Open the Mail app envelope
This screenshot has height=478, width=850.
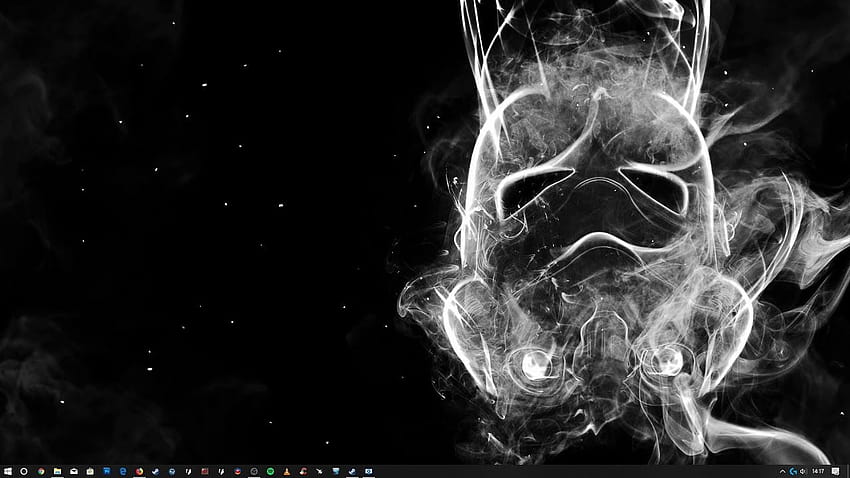click(x=74, y=471)
